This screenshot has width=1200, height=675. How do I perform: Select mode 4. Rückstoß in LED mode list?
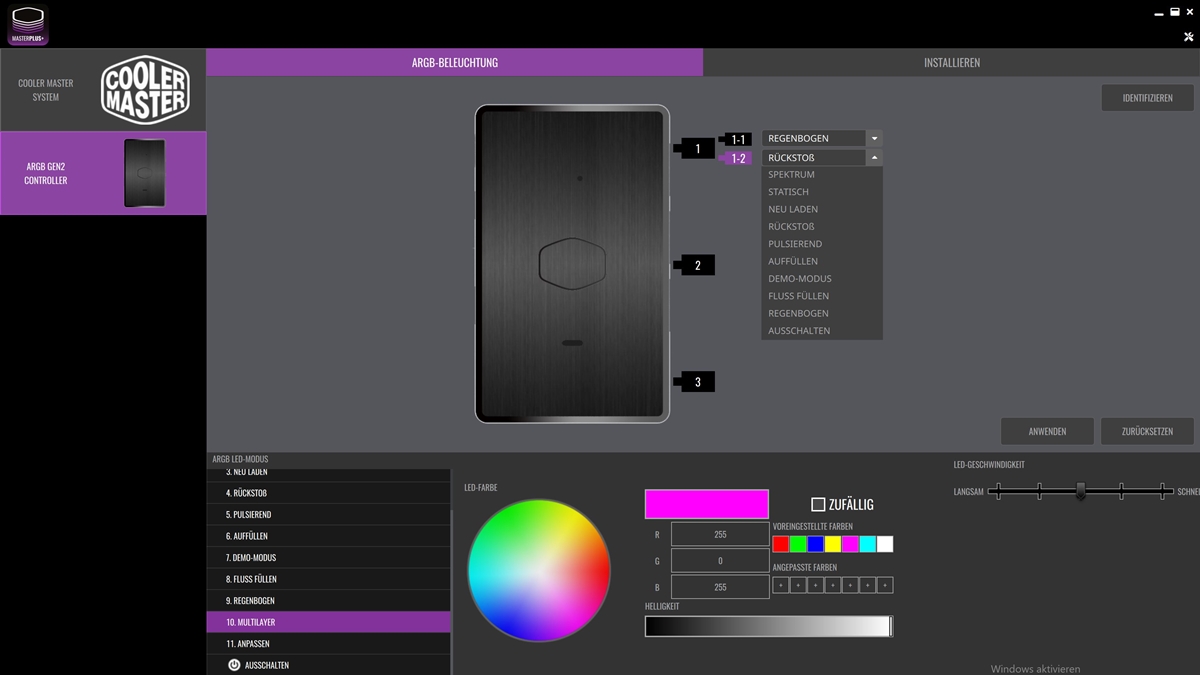329,493
